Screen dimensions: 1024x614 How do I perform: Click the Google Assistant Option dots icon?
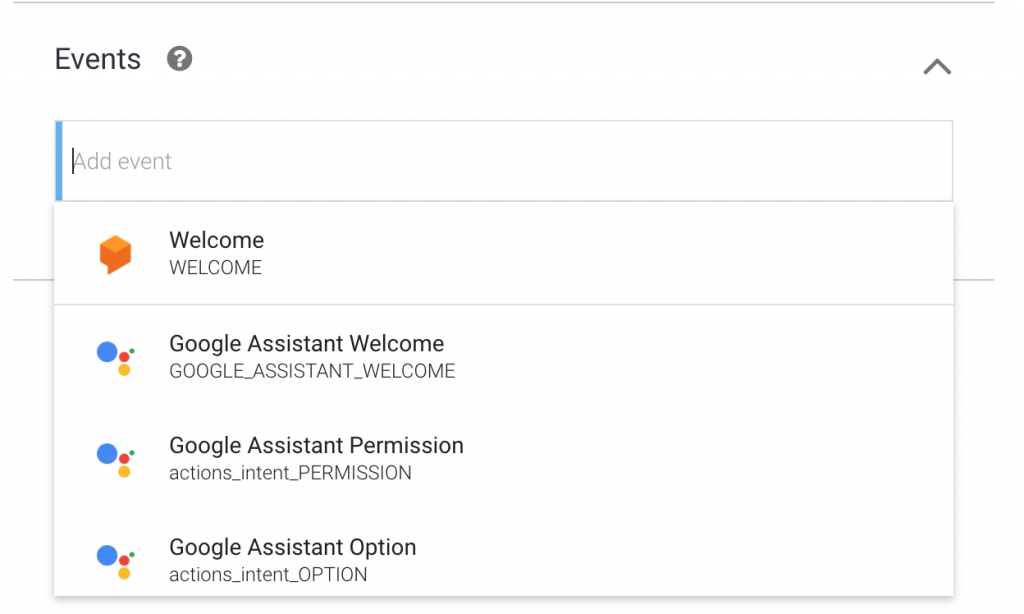115,560
